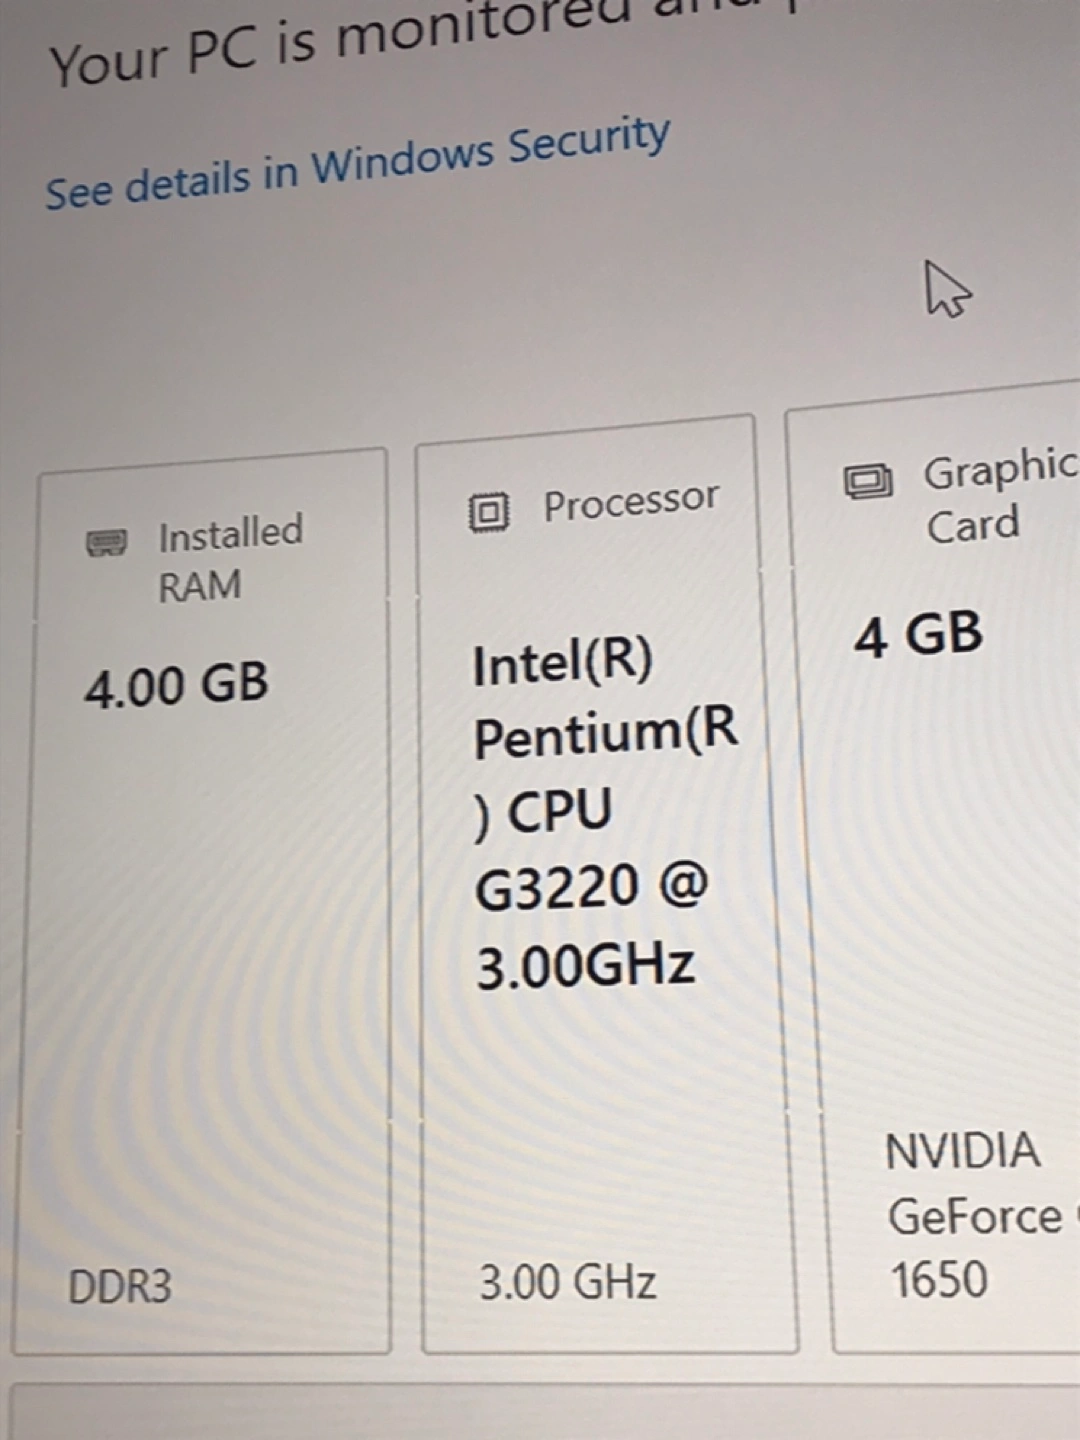
Task: Click the panel below the spec cards
Action: pyautogui.click(x=540, y=1415)
